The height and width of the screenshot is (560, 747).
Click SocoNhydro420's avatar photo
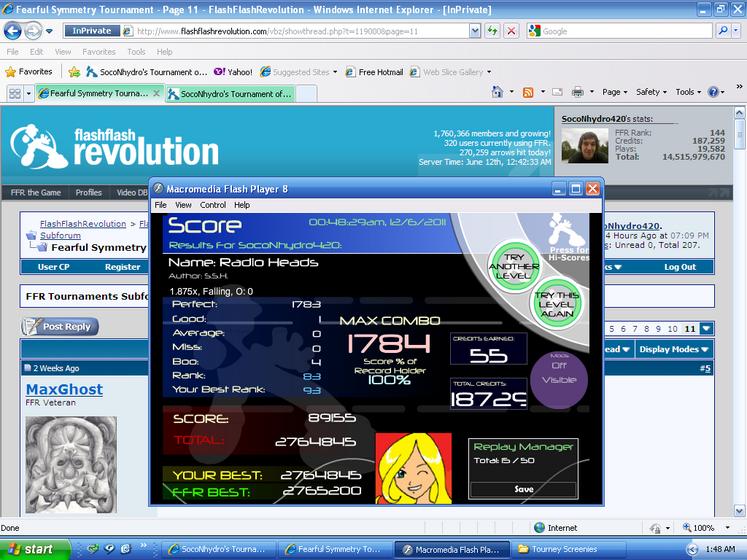[585, 147]
